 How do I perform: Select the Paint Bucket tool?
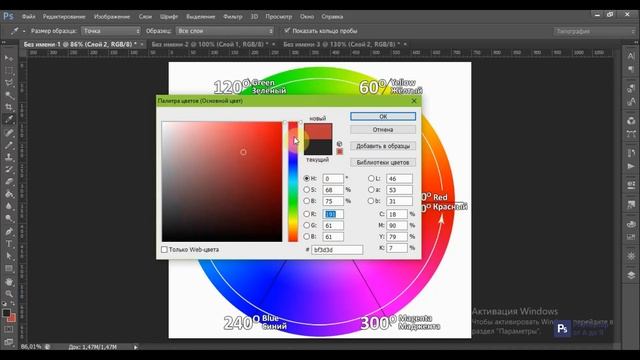pyautogui.click(x=9, y=194)
